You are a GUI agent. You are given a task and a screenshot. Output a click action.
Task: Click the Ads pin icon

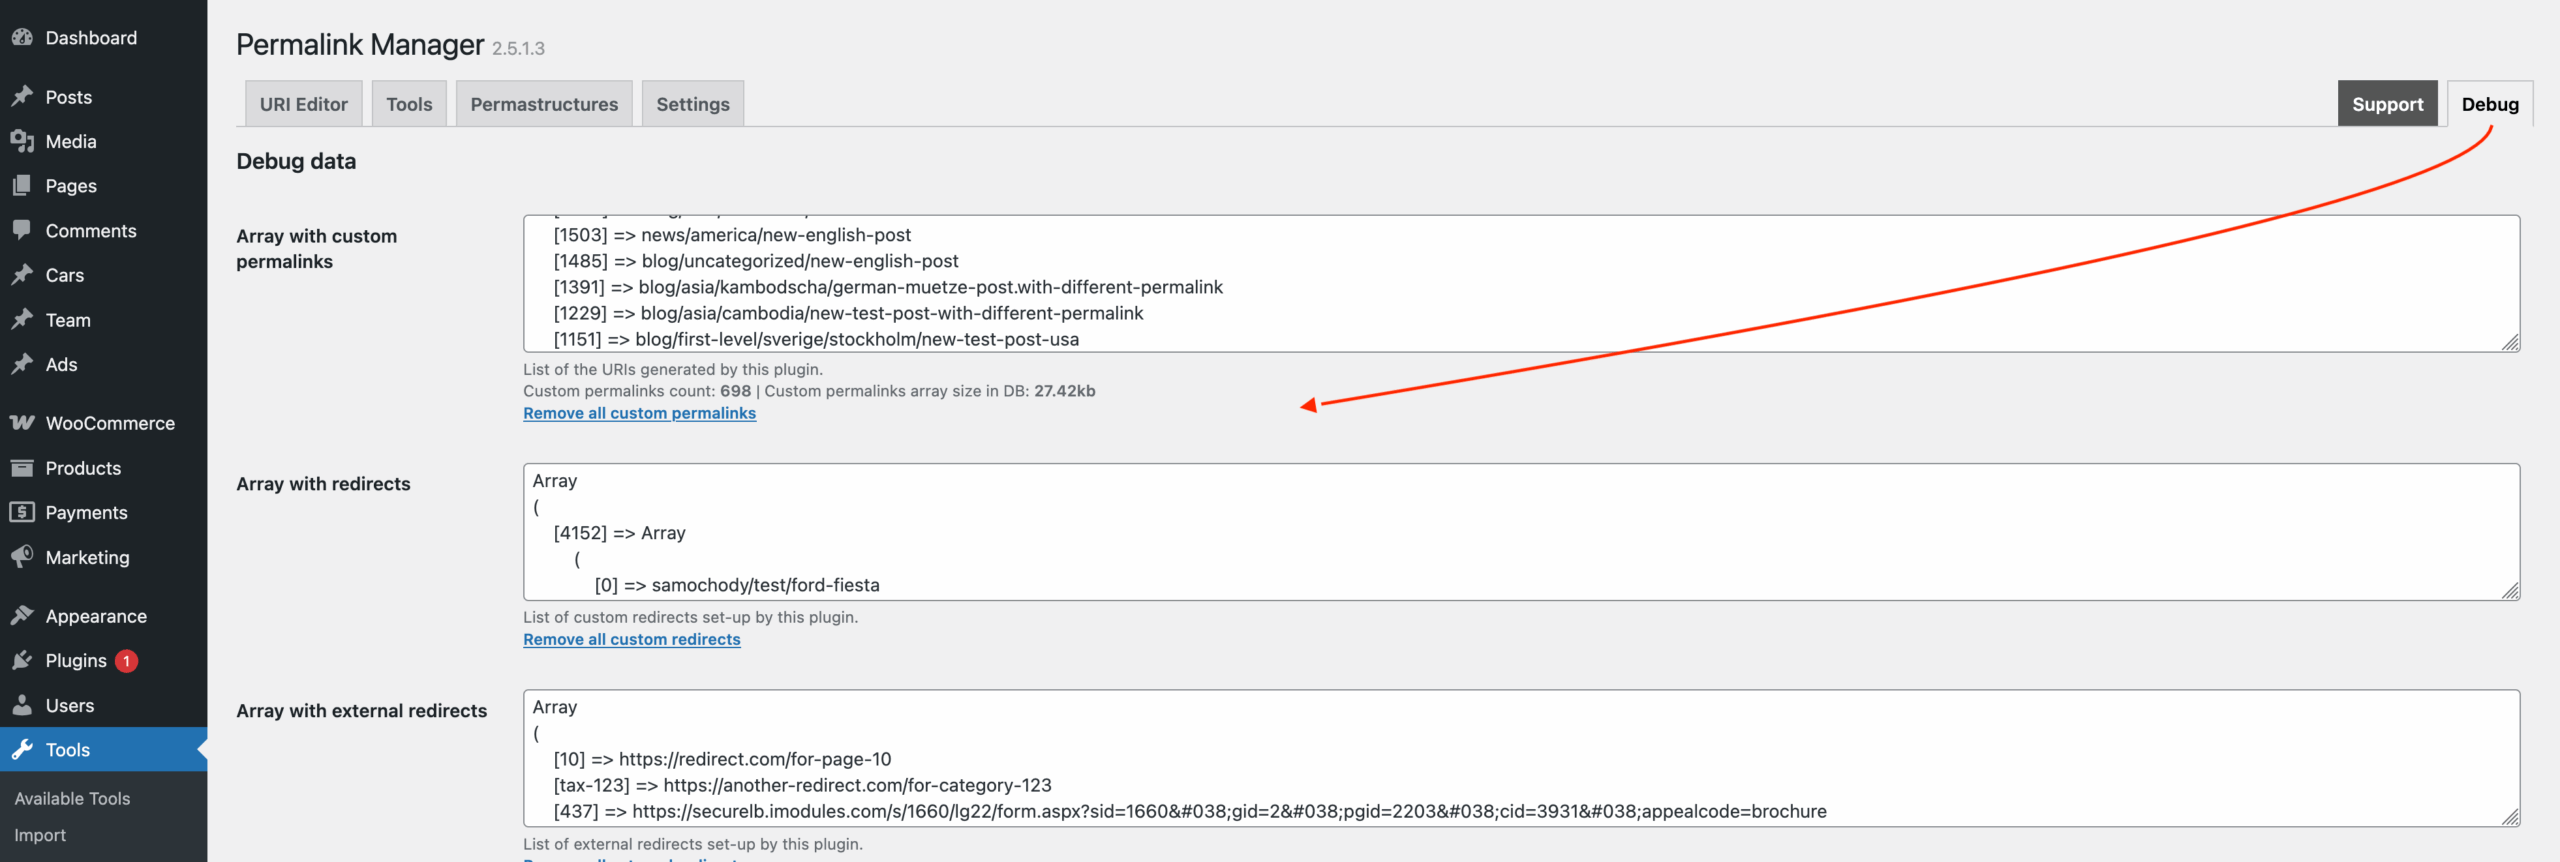pos(22,364)
